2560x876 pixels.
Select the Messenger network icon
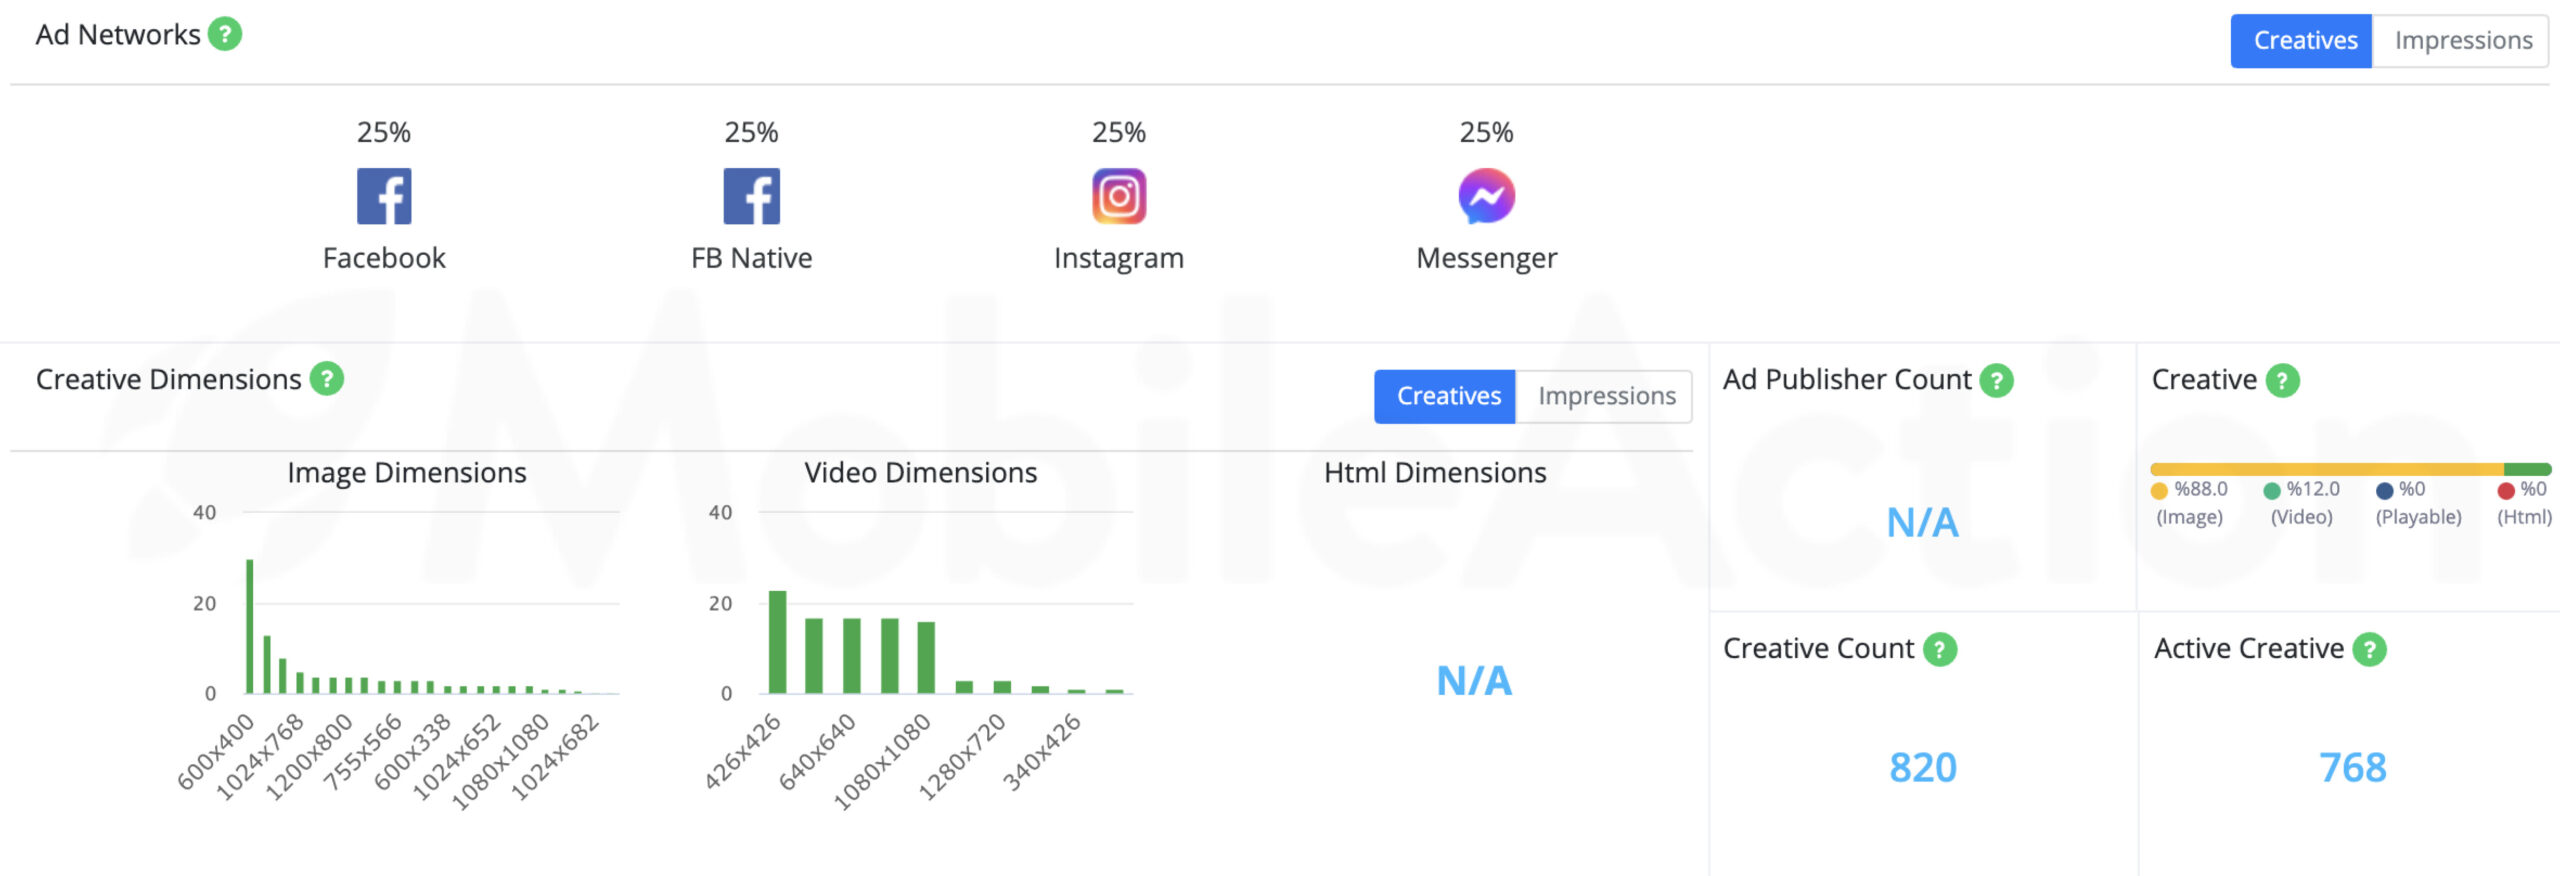click(x=1486, y=196)
